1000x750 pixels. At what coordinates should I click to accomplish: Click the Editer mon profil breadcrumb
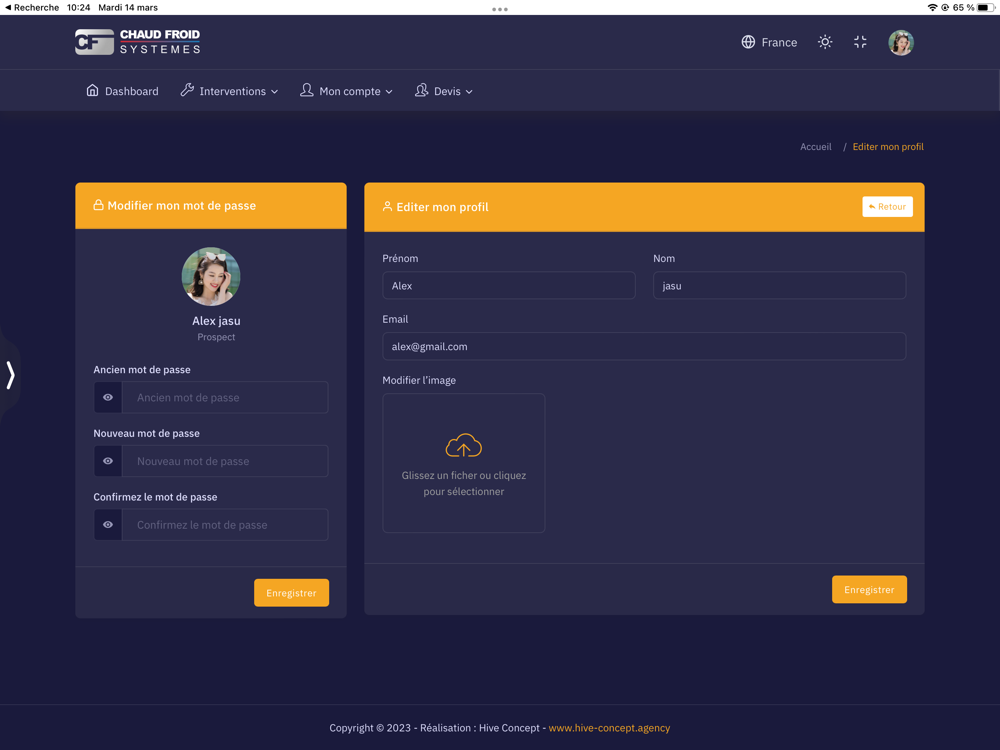[888, 147]
